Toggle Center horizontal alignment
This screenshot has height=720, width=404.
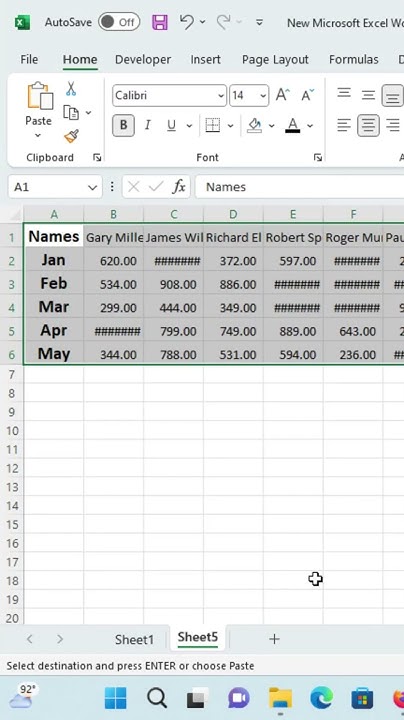tap(369, 125)
